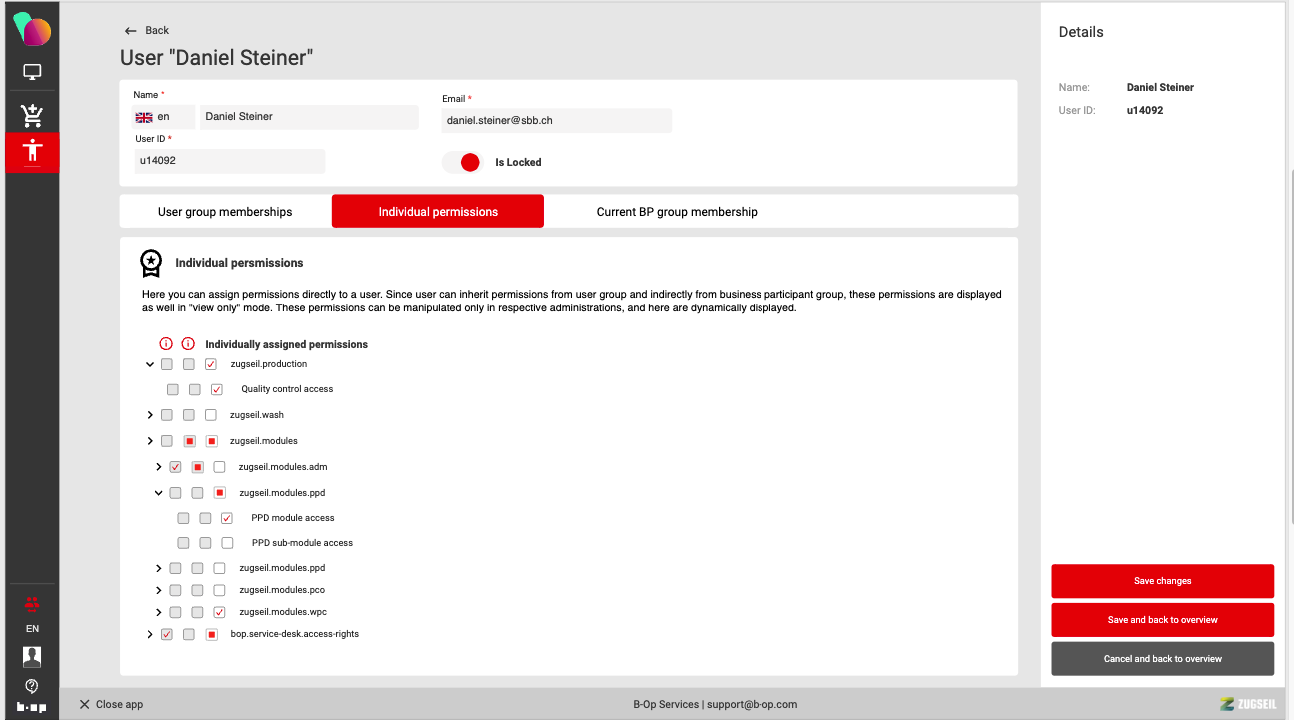Click Cancel and back to overview
The height and width of the screenshot is (720, 1294).
1162,659
